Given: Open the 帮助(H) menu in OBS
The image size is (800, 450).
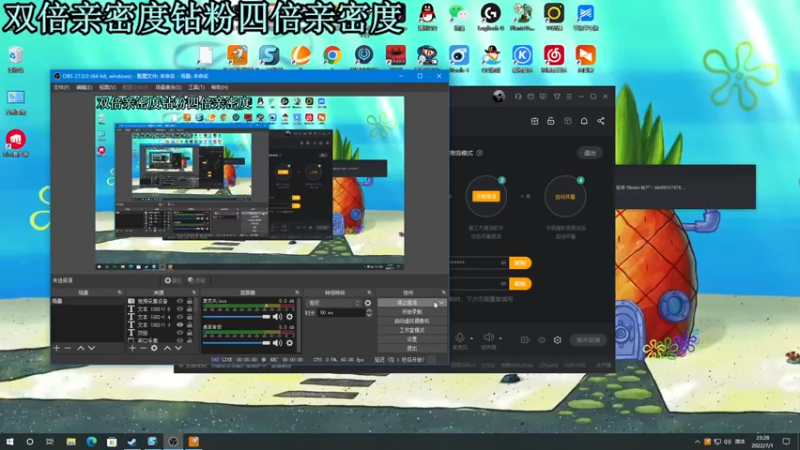Looking at the screenshot, I should 219,88.
